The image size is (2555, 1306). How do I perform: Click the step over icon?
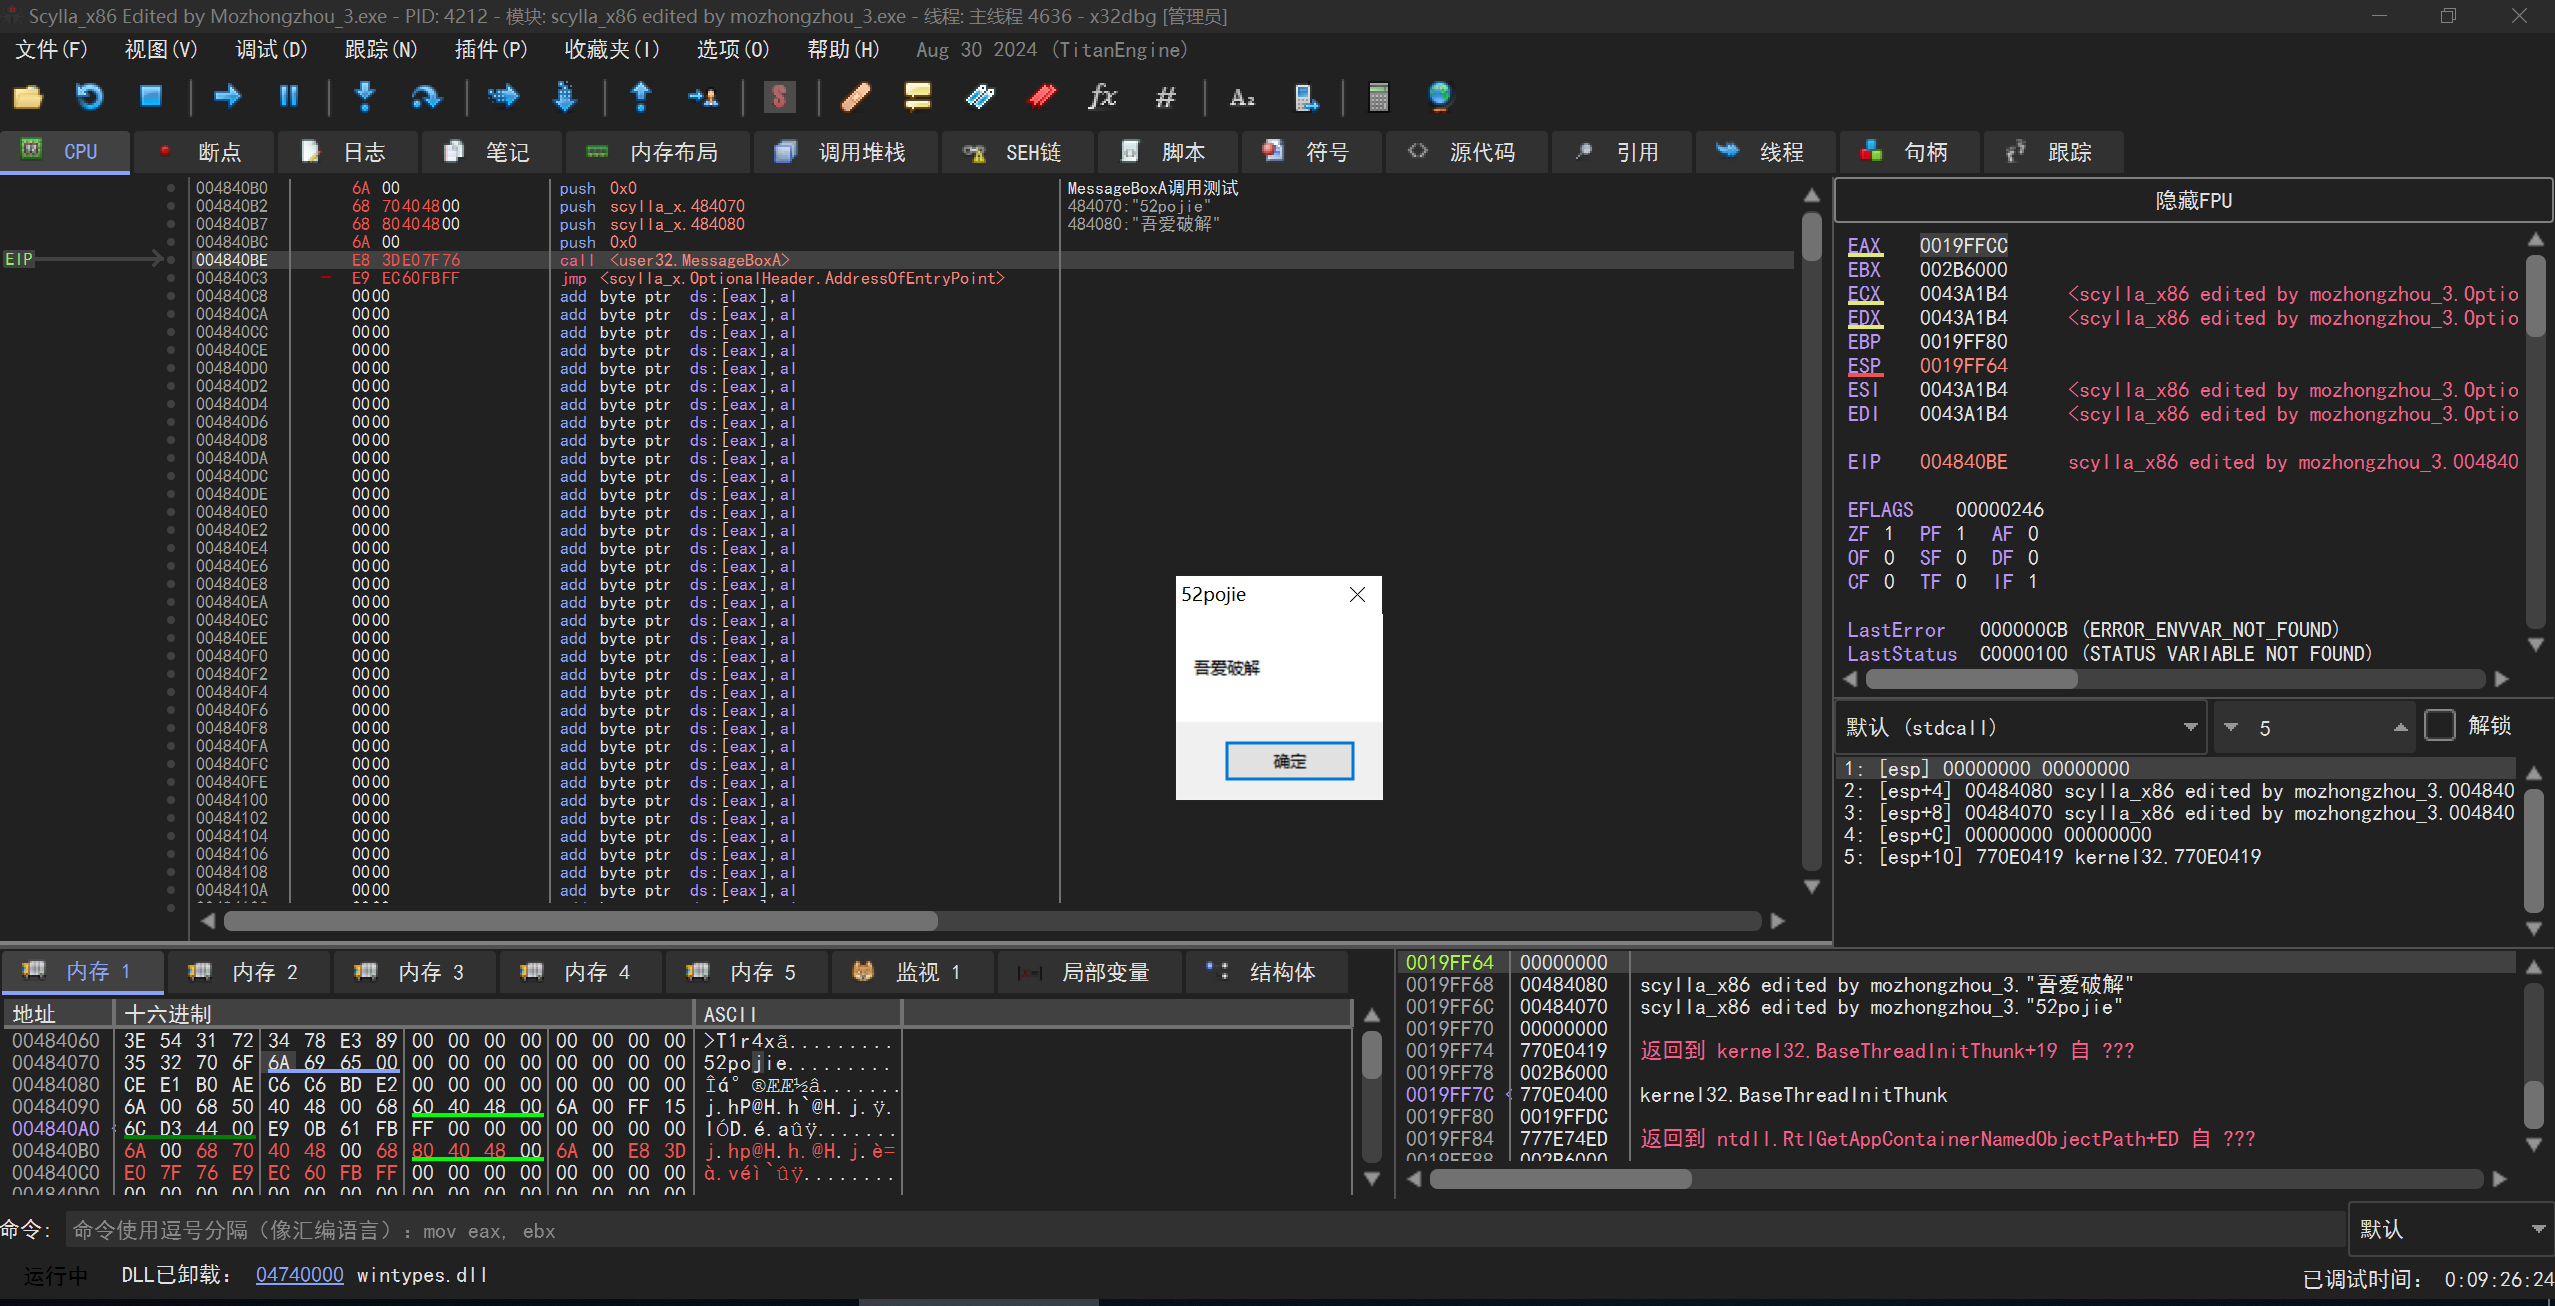coord(426,97)
